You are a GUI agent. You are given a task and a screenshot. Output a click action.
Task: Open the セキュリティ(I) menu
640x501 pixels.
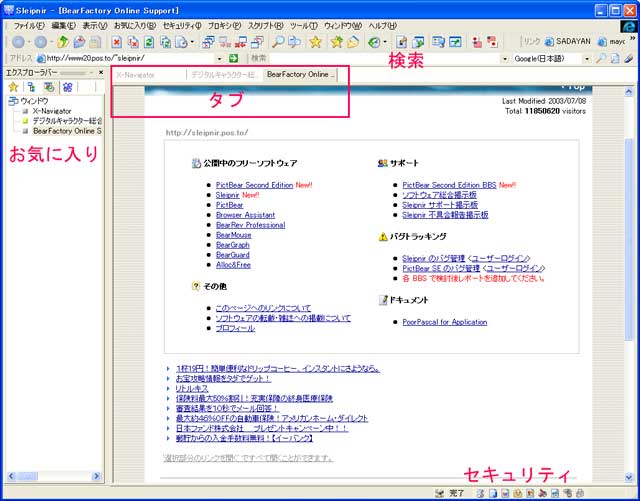tap(182, 26)
